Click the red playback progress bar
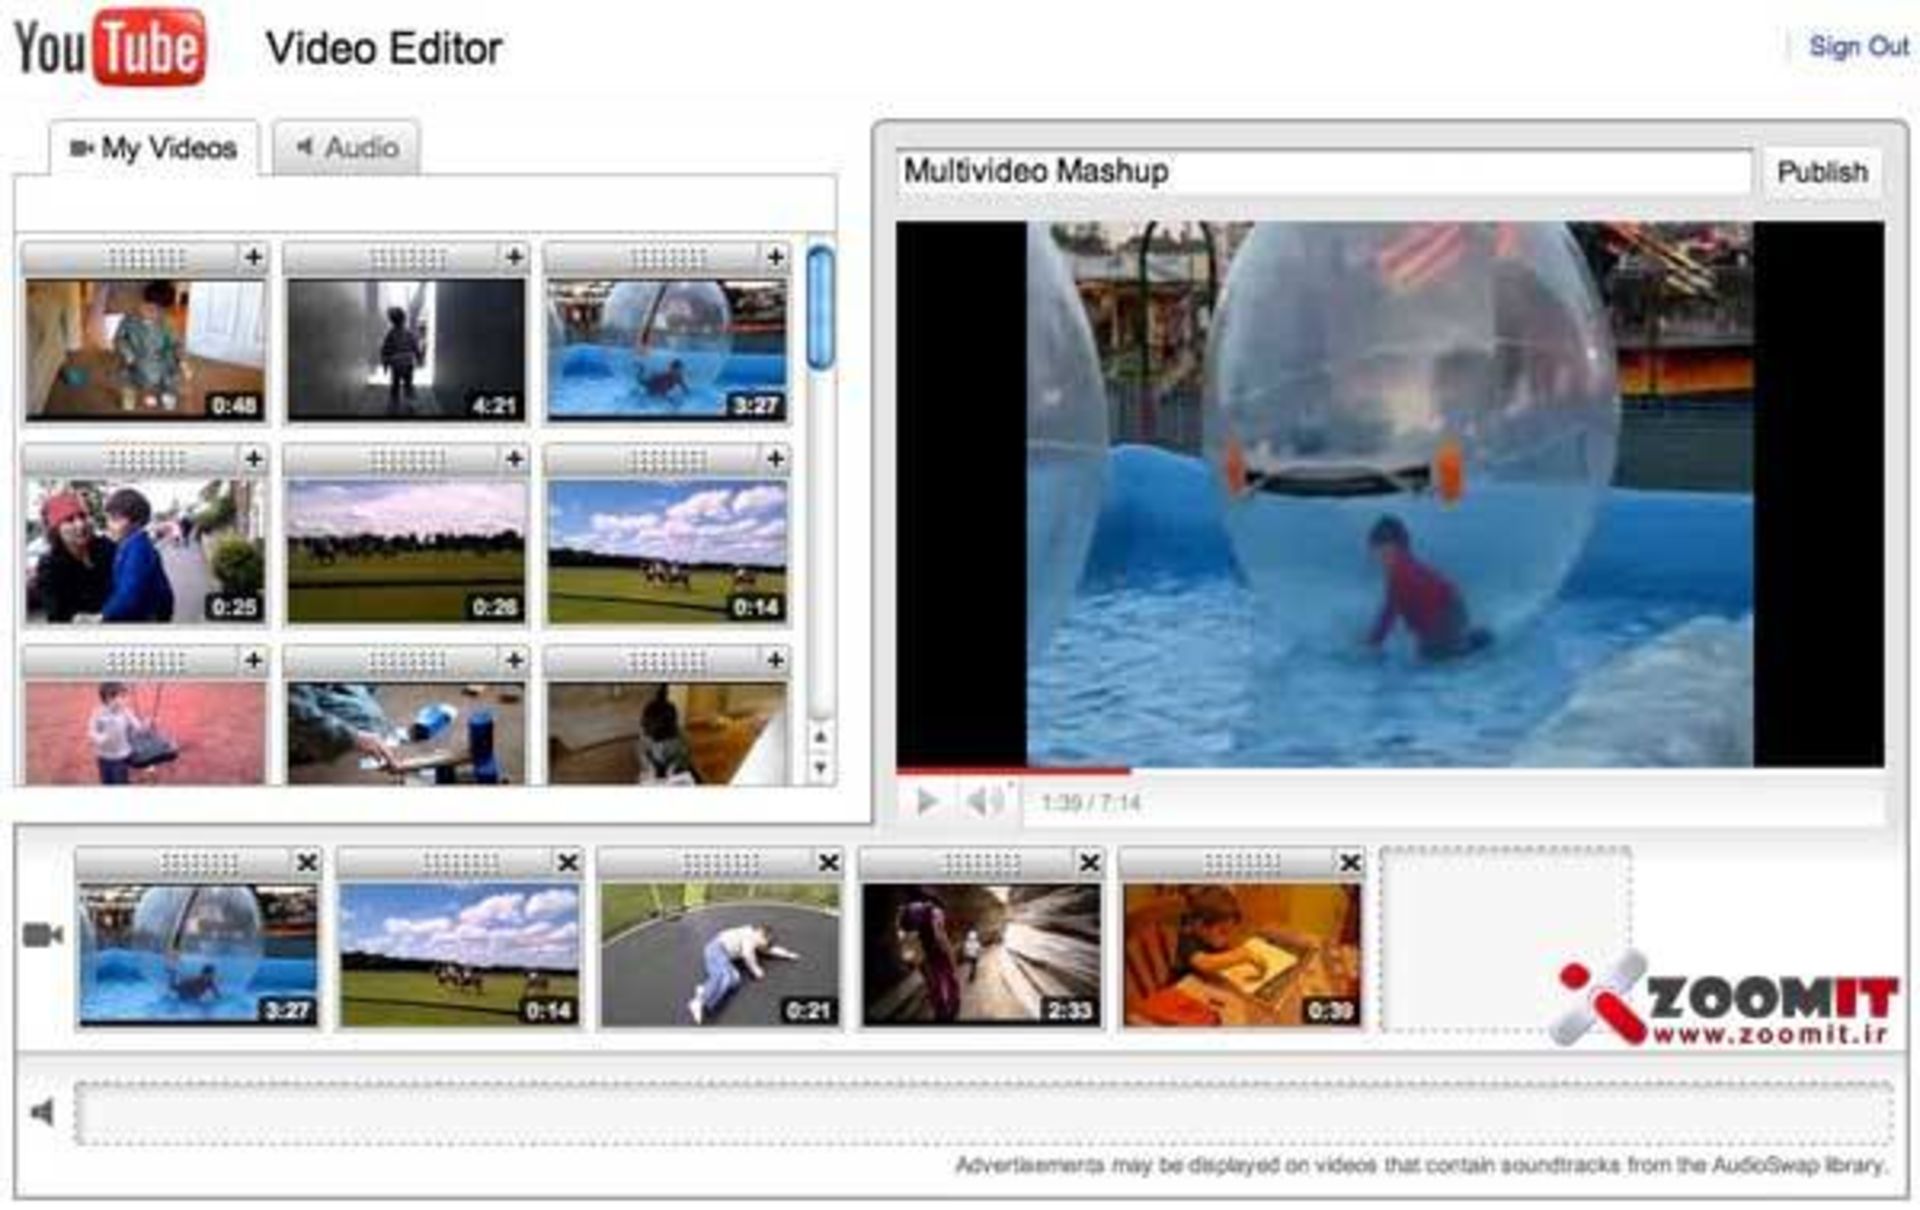The width and height of the screenshot is (1920, 1210). coord(1012,771)
